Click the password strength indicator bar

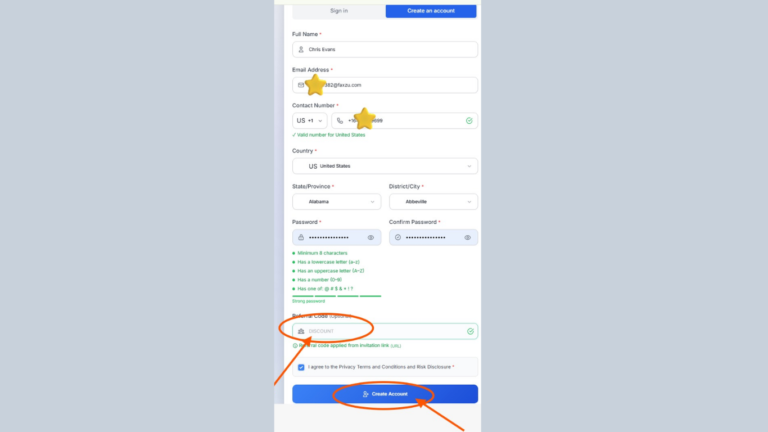(336, 296)
